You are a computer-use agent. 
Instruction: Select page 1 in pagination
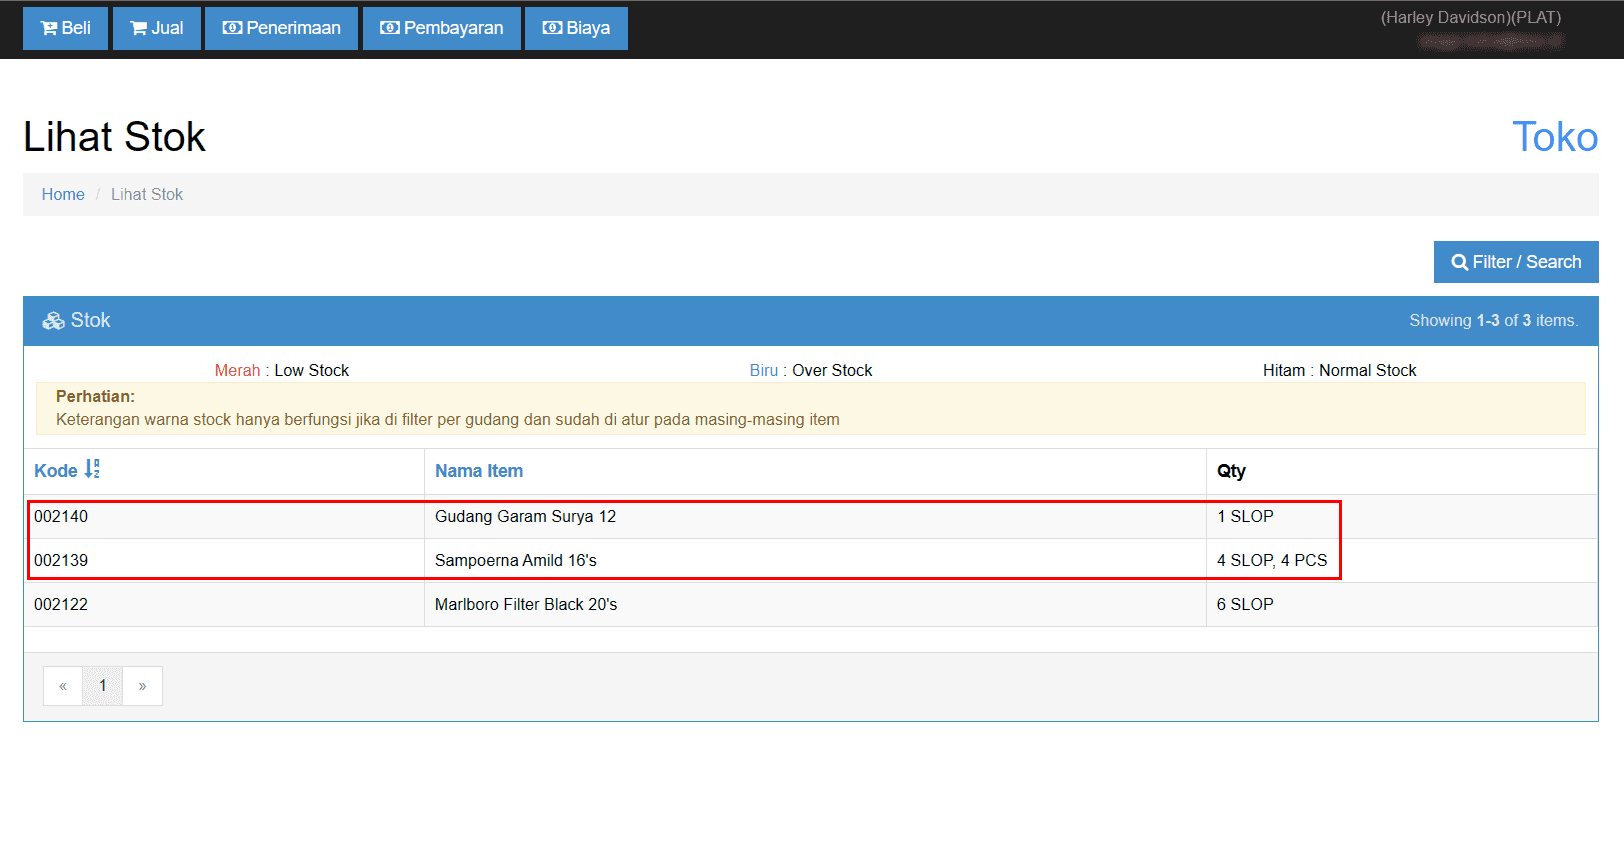(103, 686)
